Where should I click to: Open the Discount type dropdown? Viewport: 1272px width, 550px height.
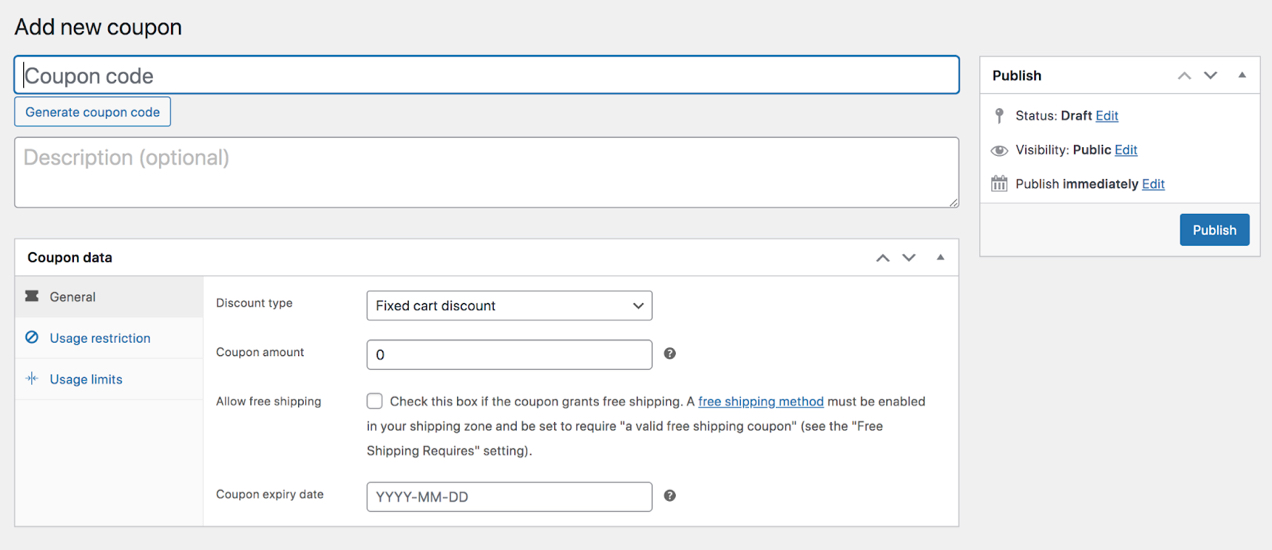(509, 305)
